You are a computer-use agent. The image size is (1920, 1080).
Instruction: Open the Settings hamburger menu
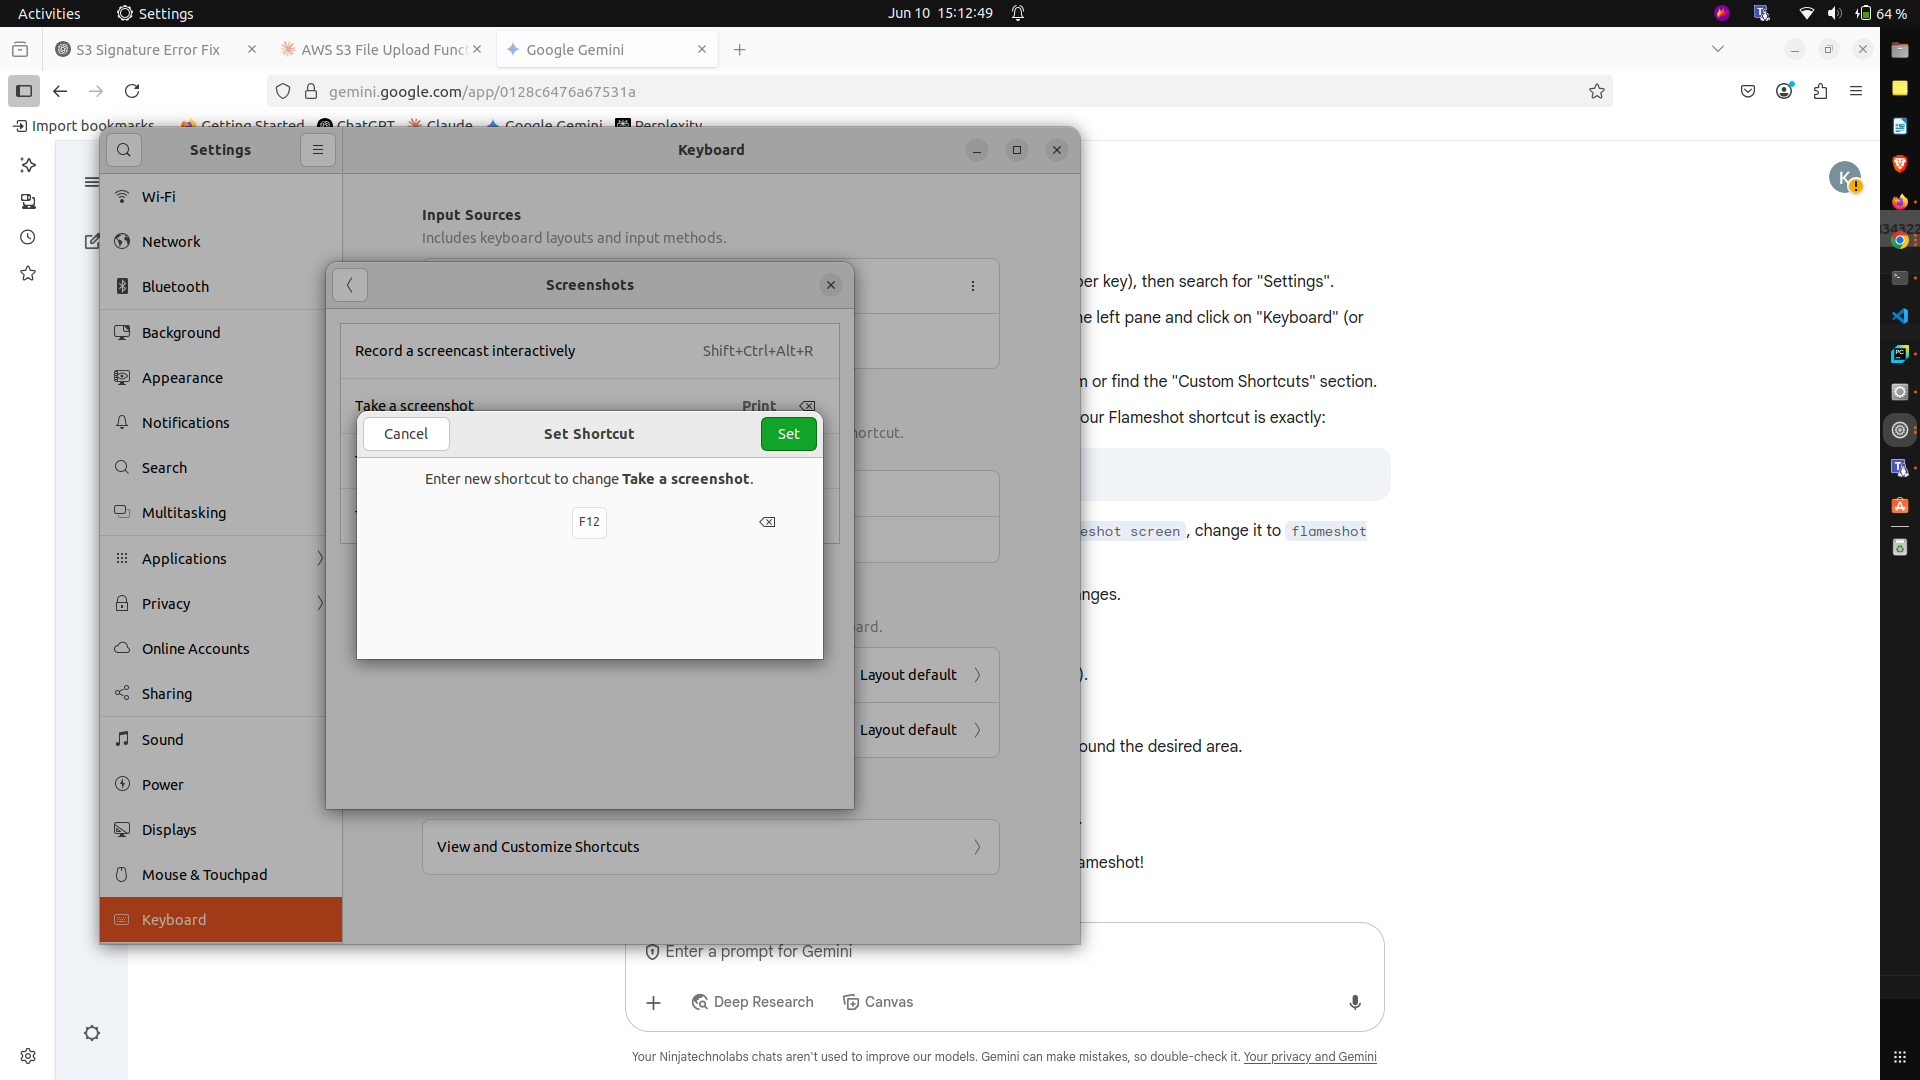[x=318, y=150]
